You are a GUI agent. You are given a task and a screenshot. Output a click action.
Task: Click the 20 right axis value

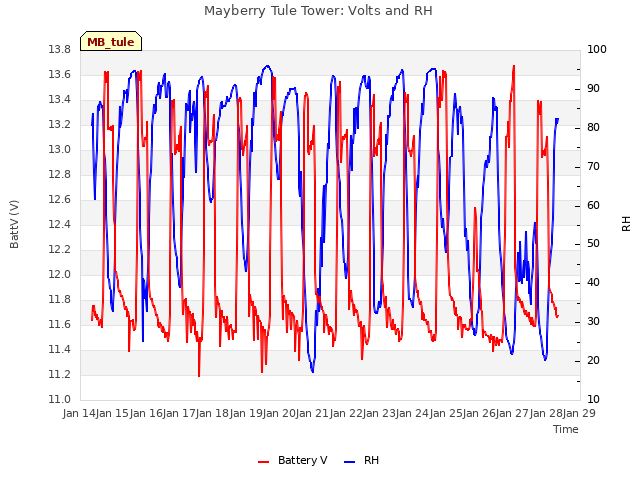coord(593,361)
